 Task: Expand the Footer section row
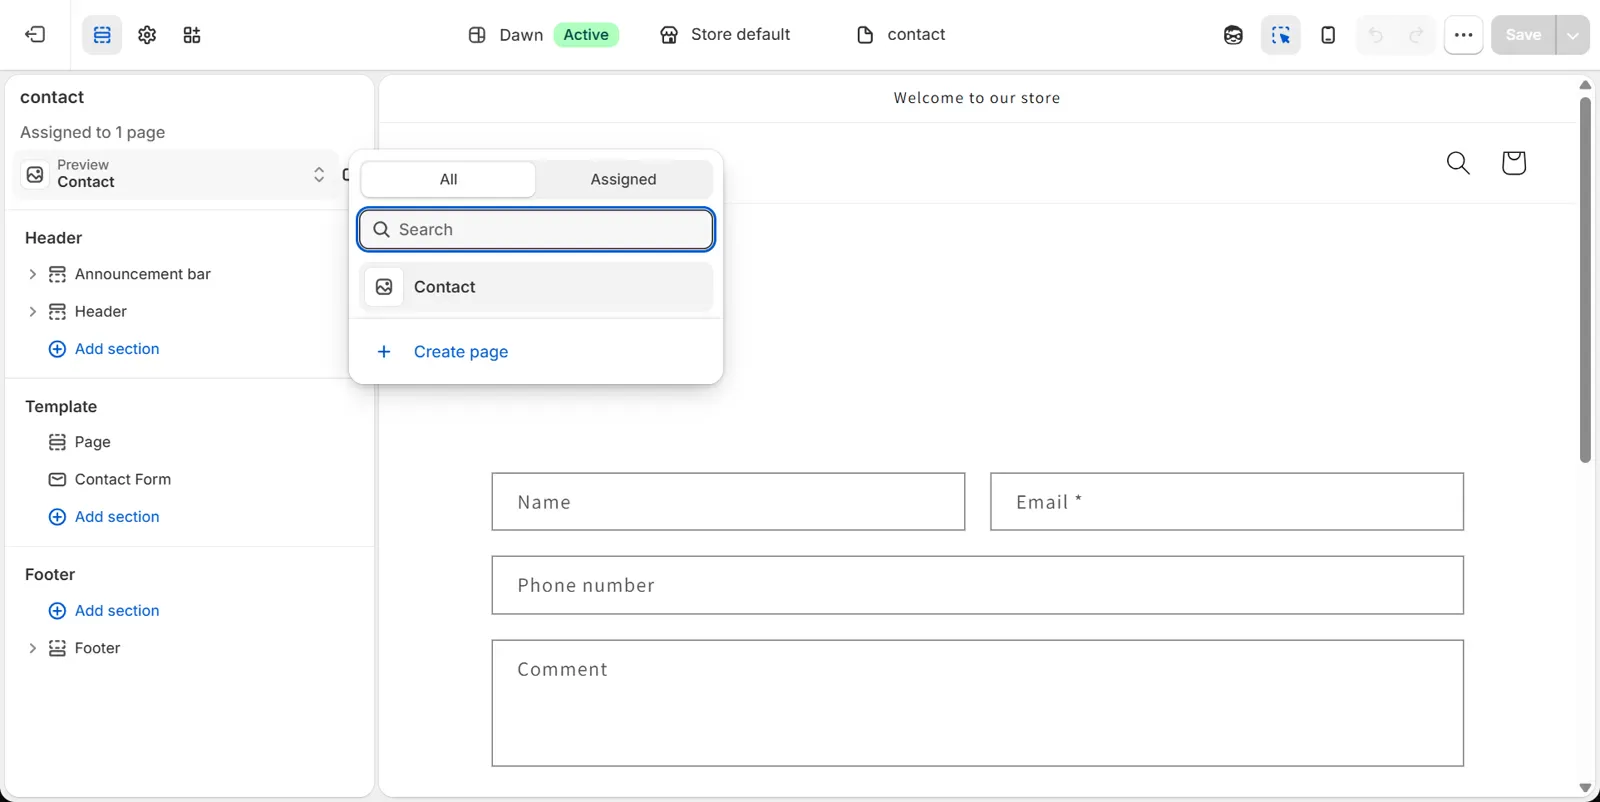coord(32,648)
